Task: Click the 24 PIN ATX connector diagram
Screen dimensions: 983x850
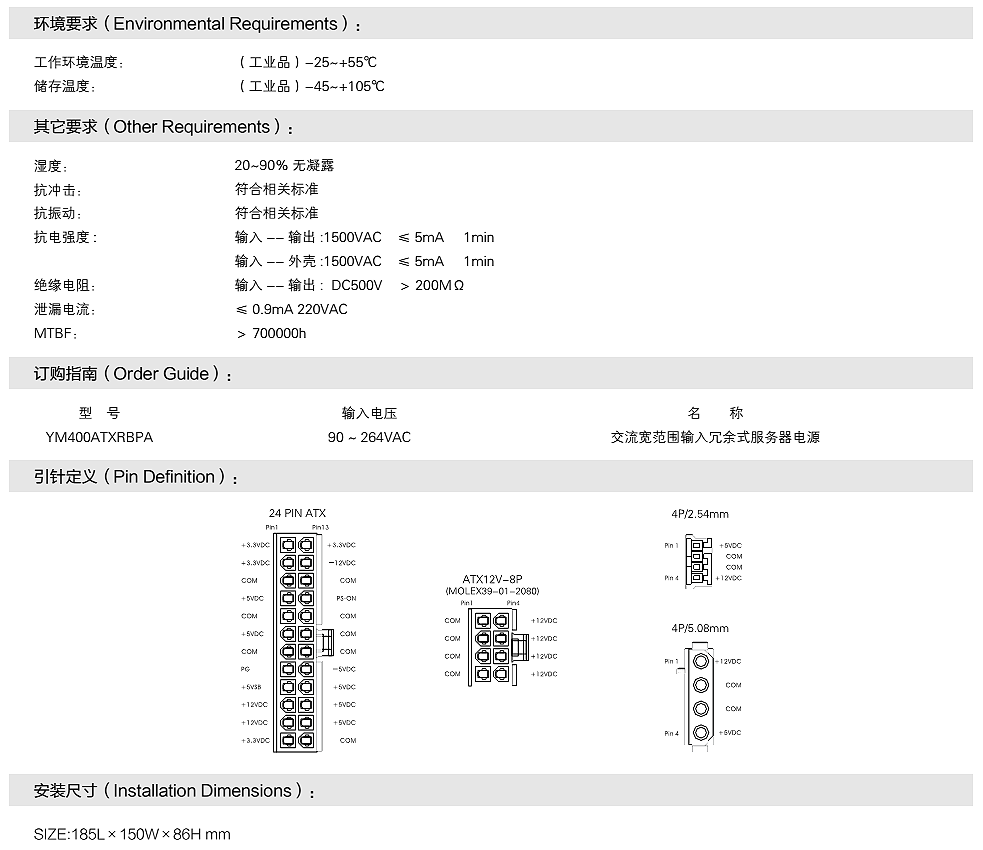Action: tap(298, 640)
